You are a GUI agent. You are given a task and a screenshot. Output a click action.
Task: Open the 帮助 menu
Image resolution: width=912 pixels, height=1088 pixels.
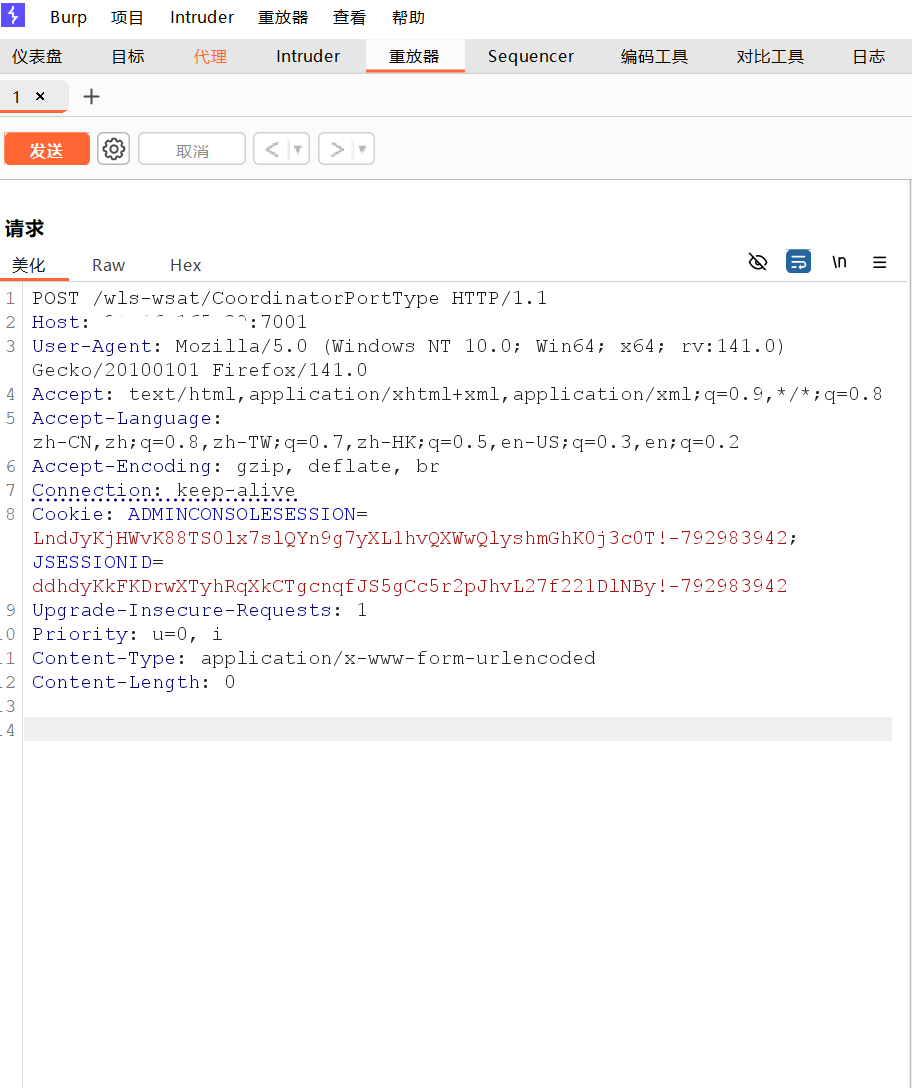(408, 17)
